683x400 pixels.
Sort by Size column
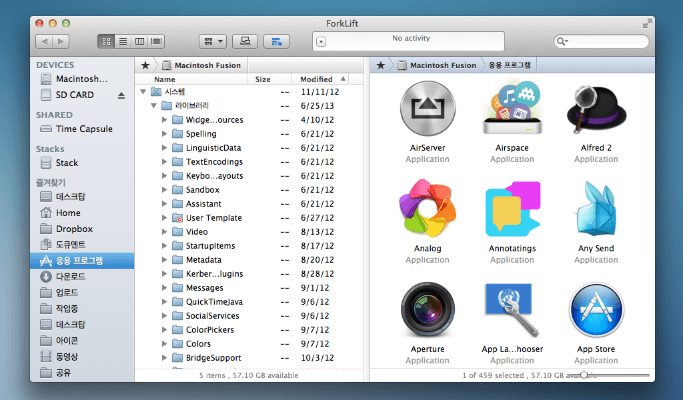(270, 79)
